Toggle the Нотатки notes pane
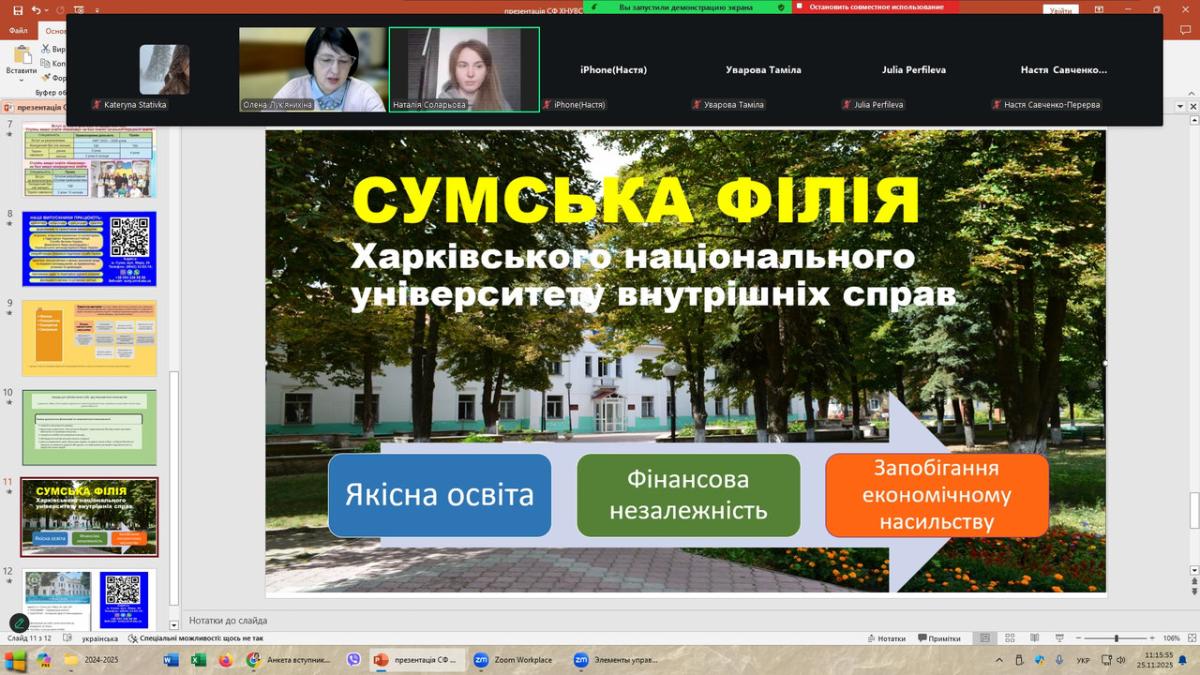The width and height of the screenshot is (1200, 675). (x=886, y=638)
